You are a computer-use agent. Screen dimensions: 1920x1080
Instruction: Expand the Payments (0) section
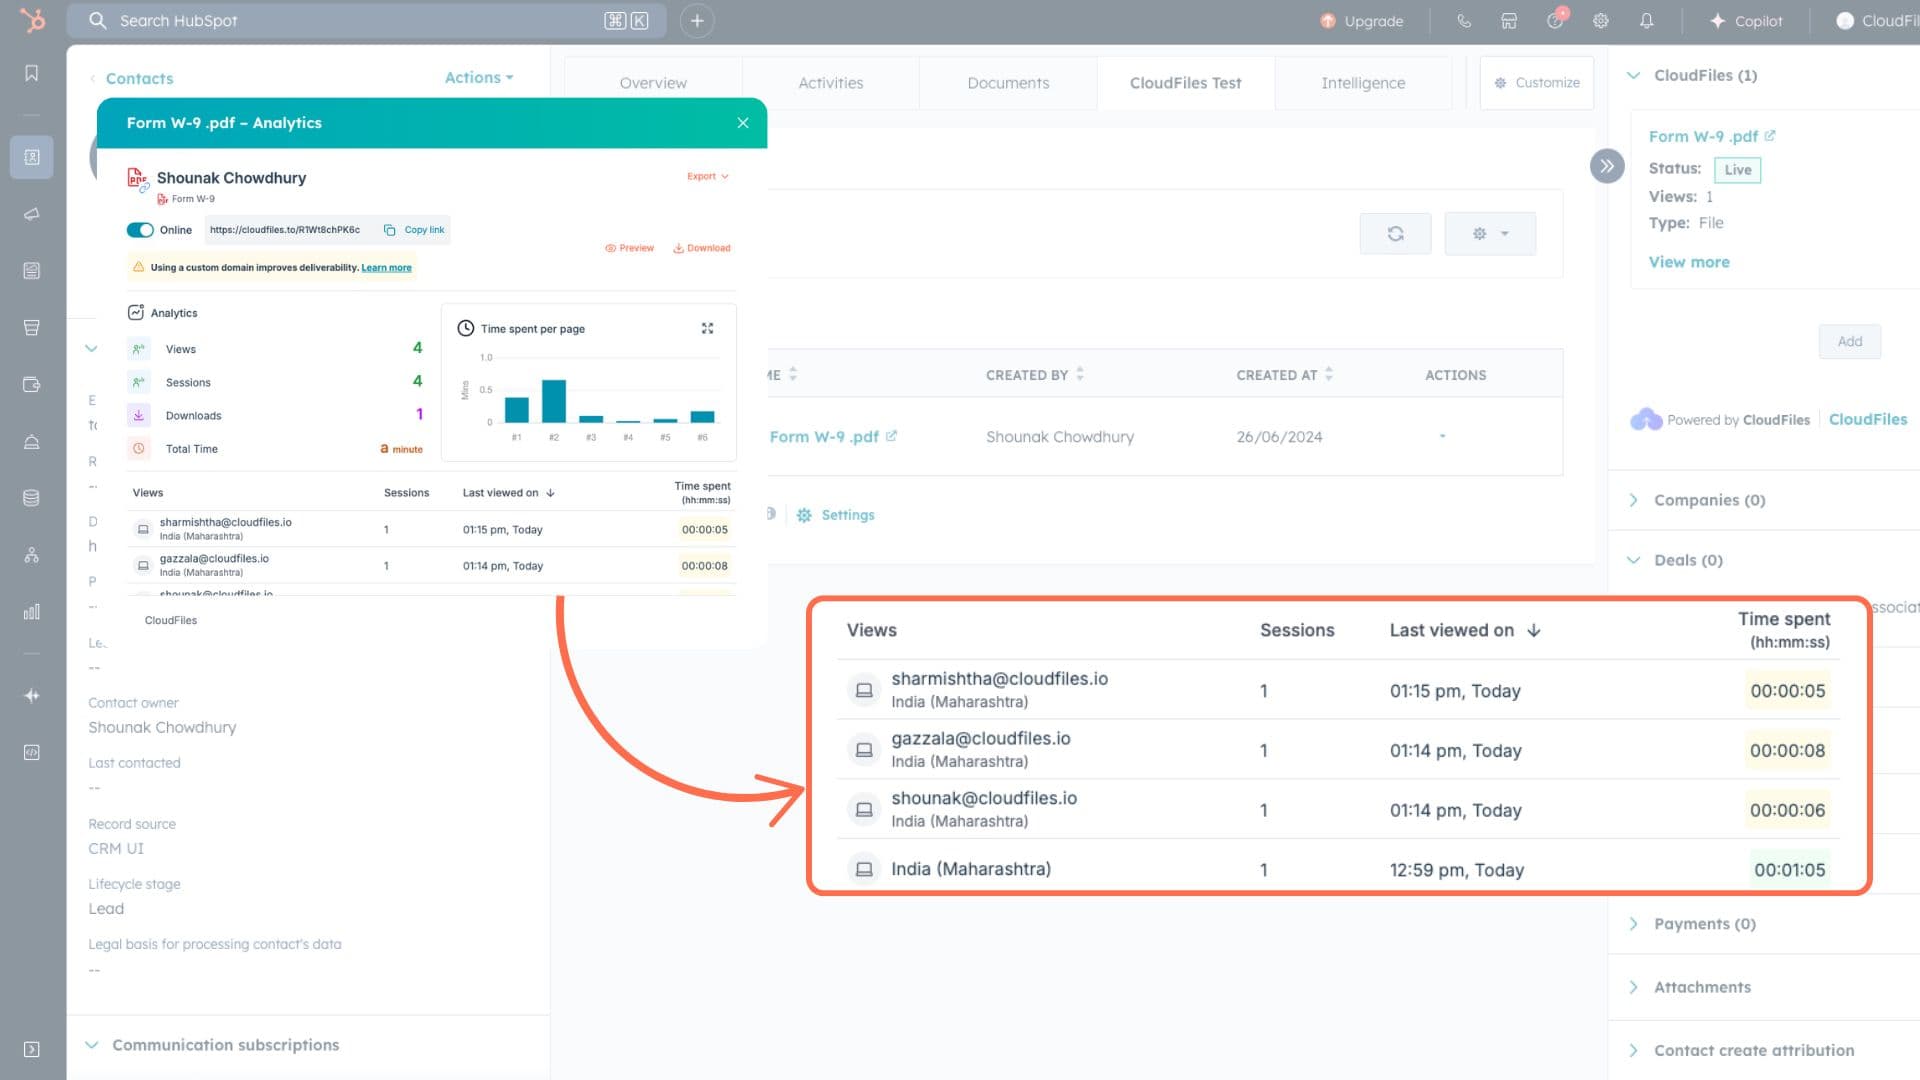click(1634, 923)
